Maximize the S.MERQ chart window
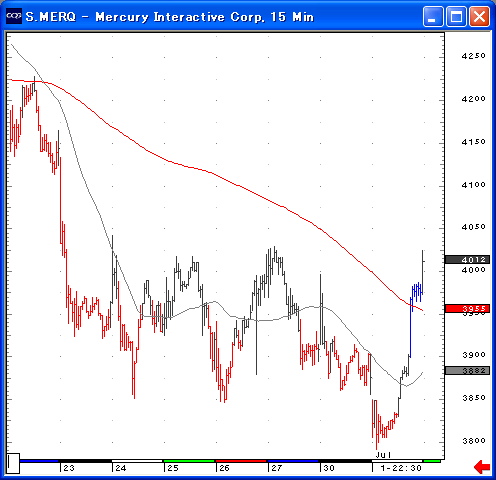 tap(456, 16)
